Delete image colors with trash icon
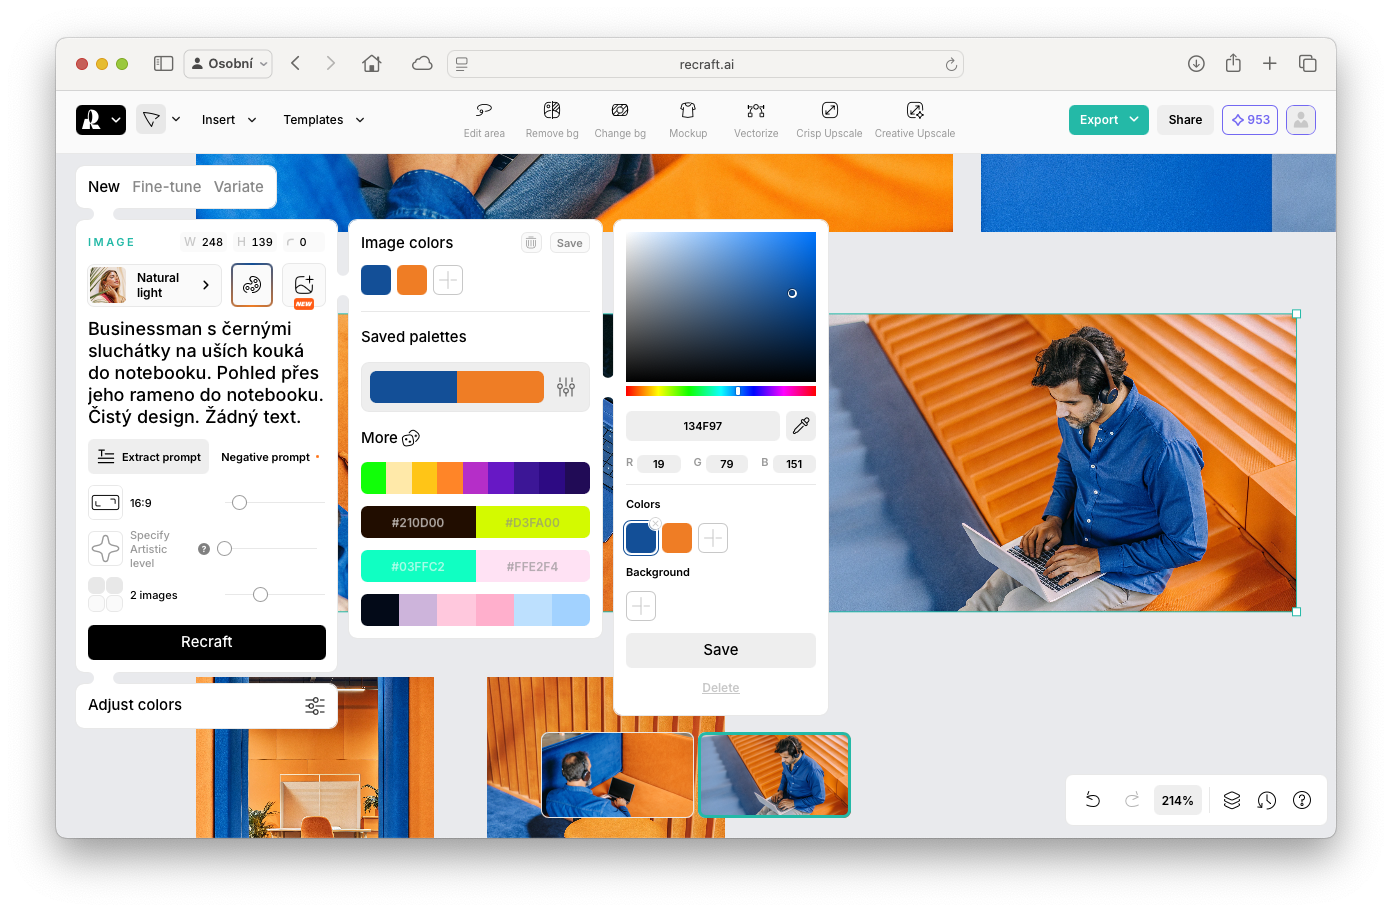This screenshot has width=1392, height=912. [x=532, y=243]
